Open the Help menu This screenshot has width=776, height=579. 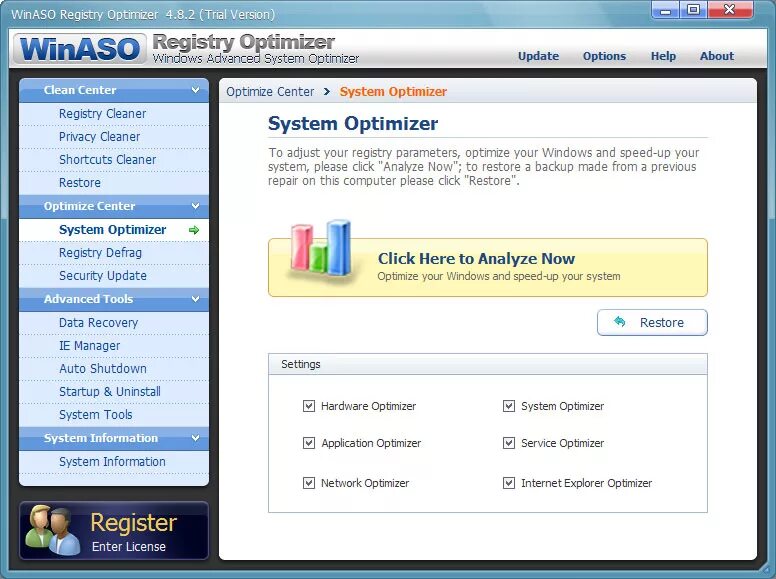[x=663, y=56]
